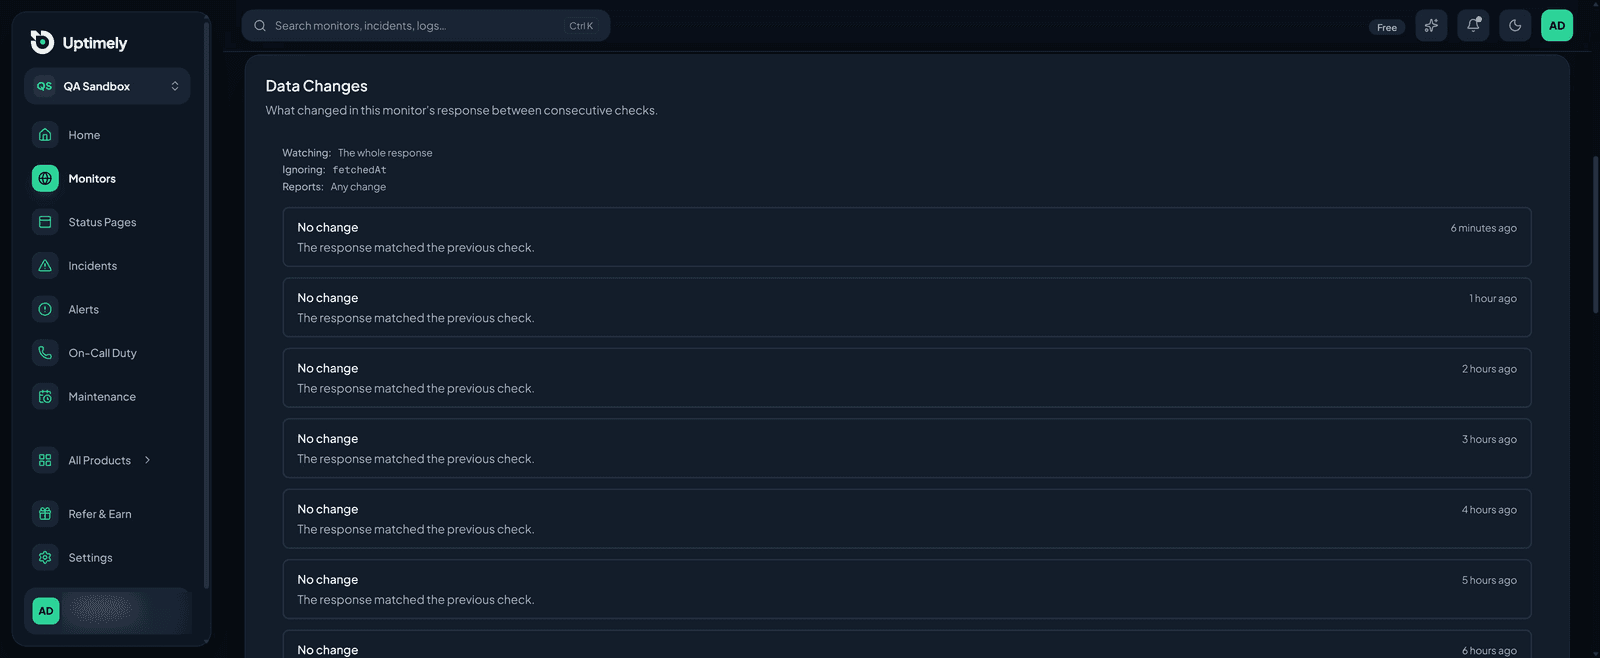Open the Alerts page
The height and width of the screenshot is (658, 1600).
tap(84, 310)
